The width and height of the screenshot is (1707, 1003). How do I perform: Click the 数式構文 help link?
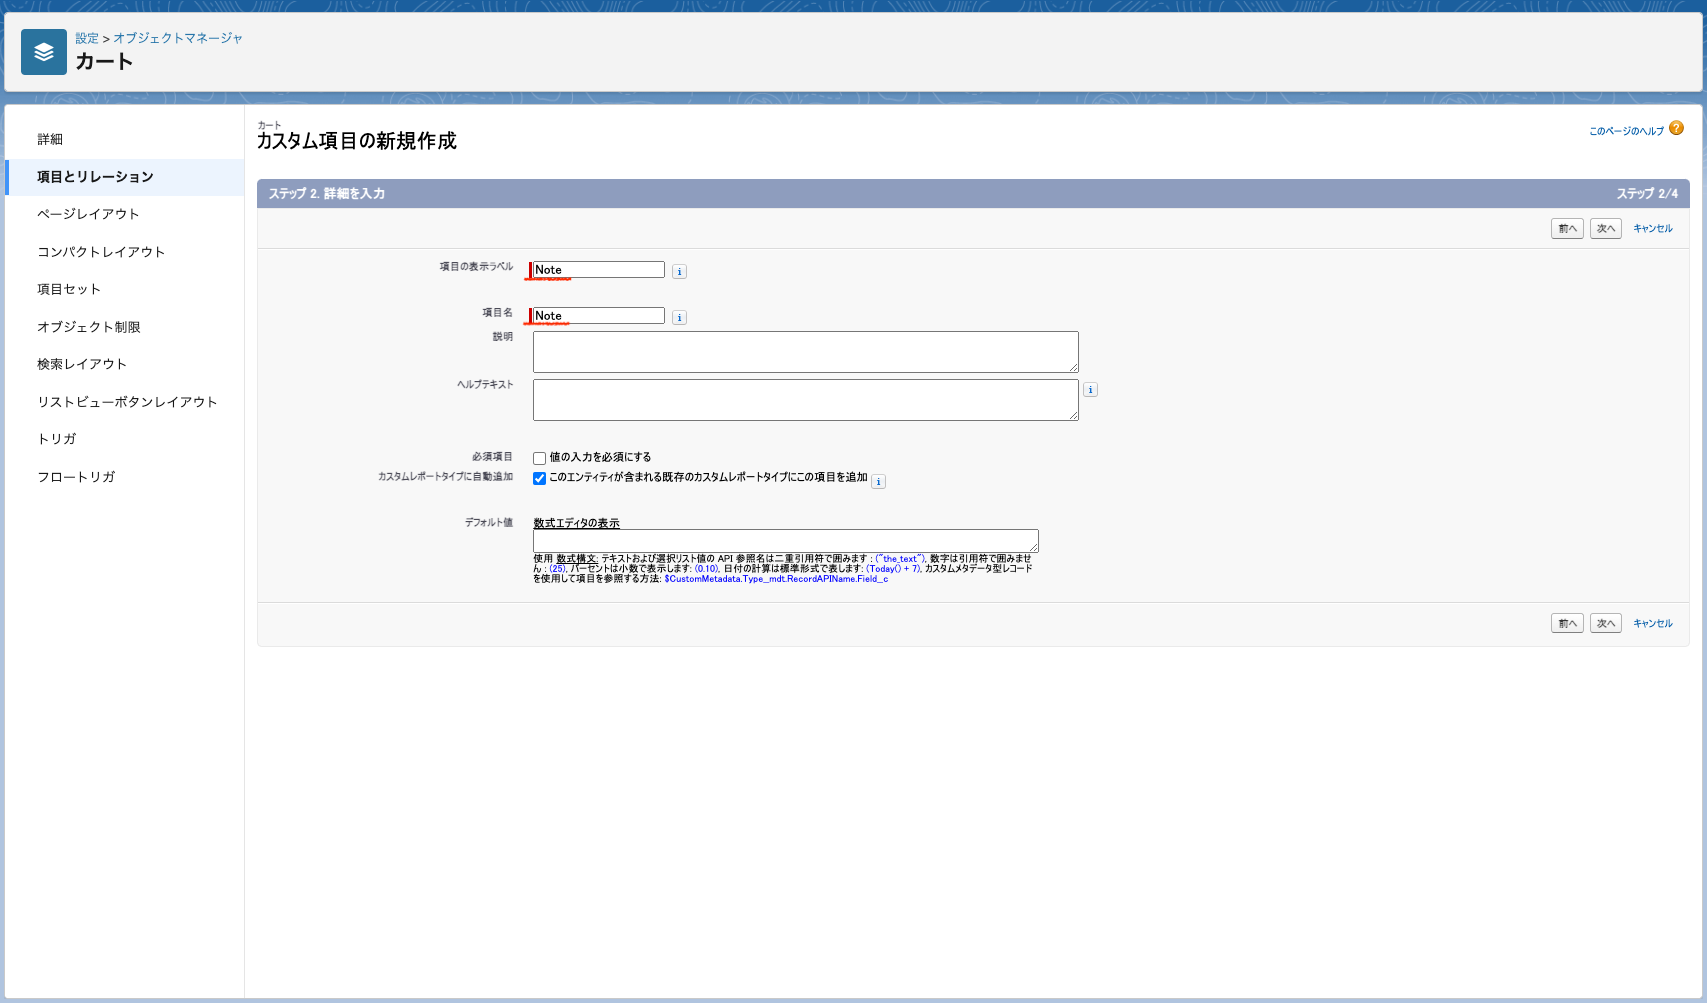click(x=577, y=559)
